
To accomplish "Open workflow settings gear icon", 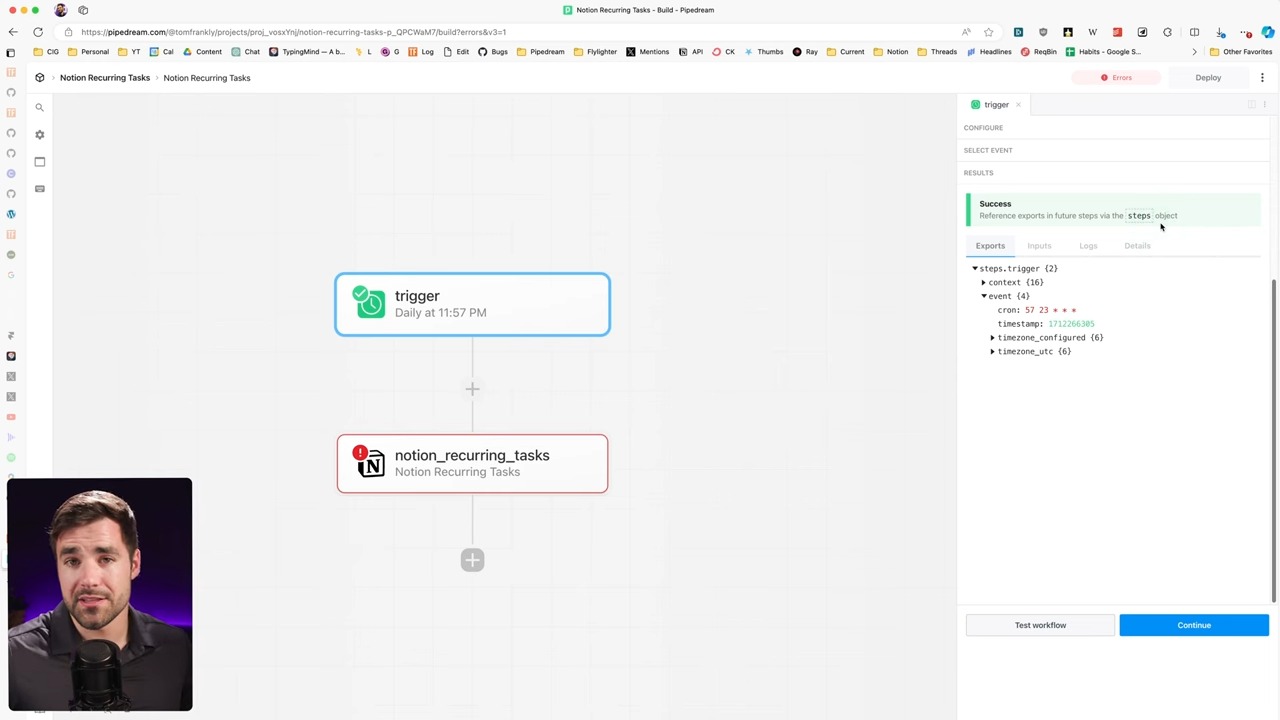I will click(x=40, y=135).
